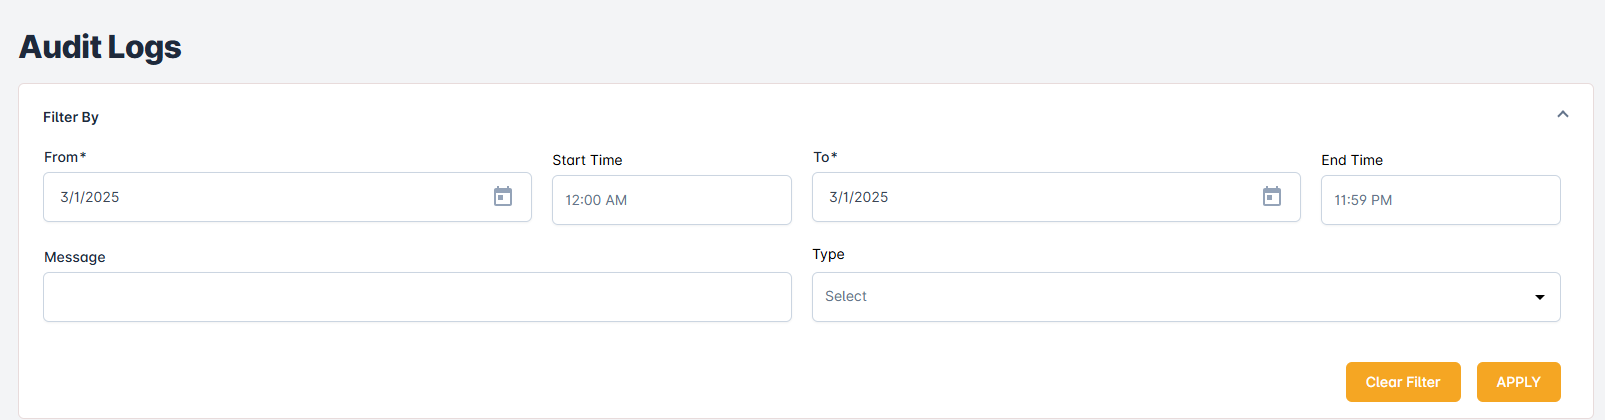The height and width of the screenshot is (420, 1605).
Task: Click the To date 3/1/2025 text
Action: [x=859, y=198]
